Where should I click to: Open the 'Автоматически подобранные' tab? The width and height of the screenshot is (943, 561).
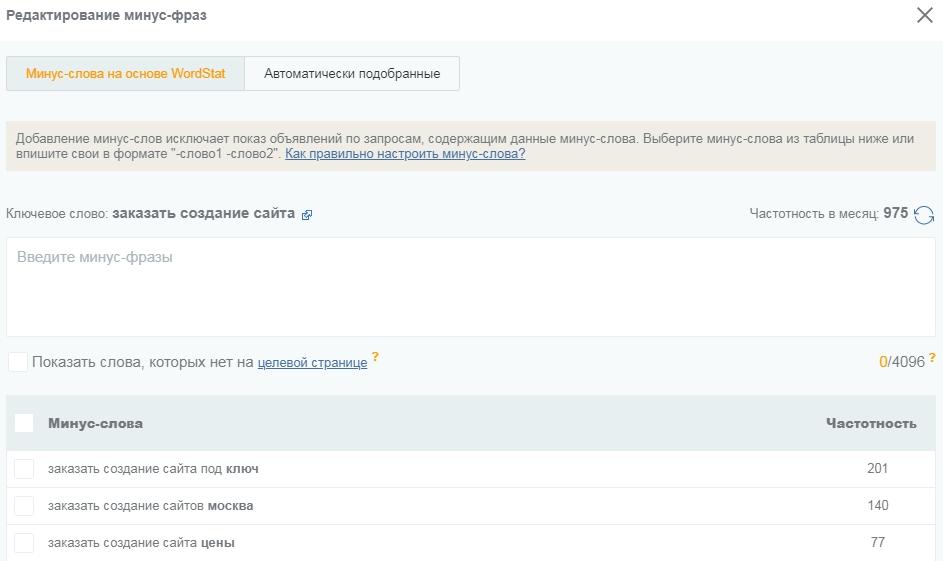tap(352, 74)
